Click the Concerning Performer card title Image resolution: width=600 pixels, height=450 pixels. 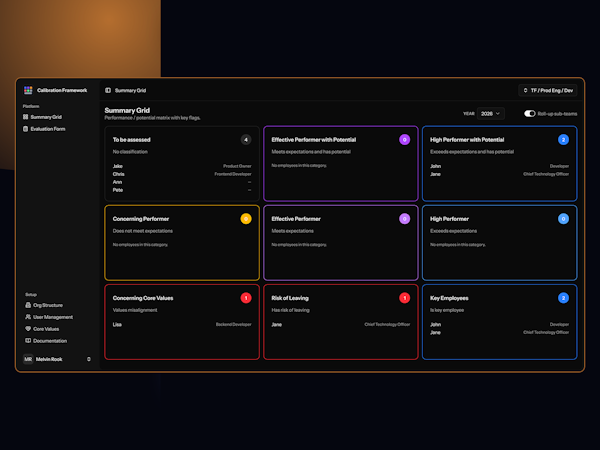click(141, 219)
